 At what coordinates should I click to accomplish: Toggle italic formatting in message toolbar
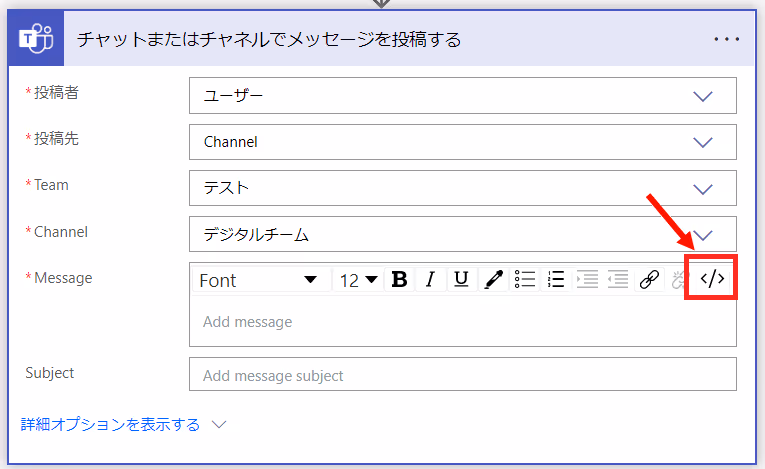tap(430, 280)
